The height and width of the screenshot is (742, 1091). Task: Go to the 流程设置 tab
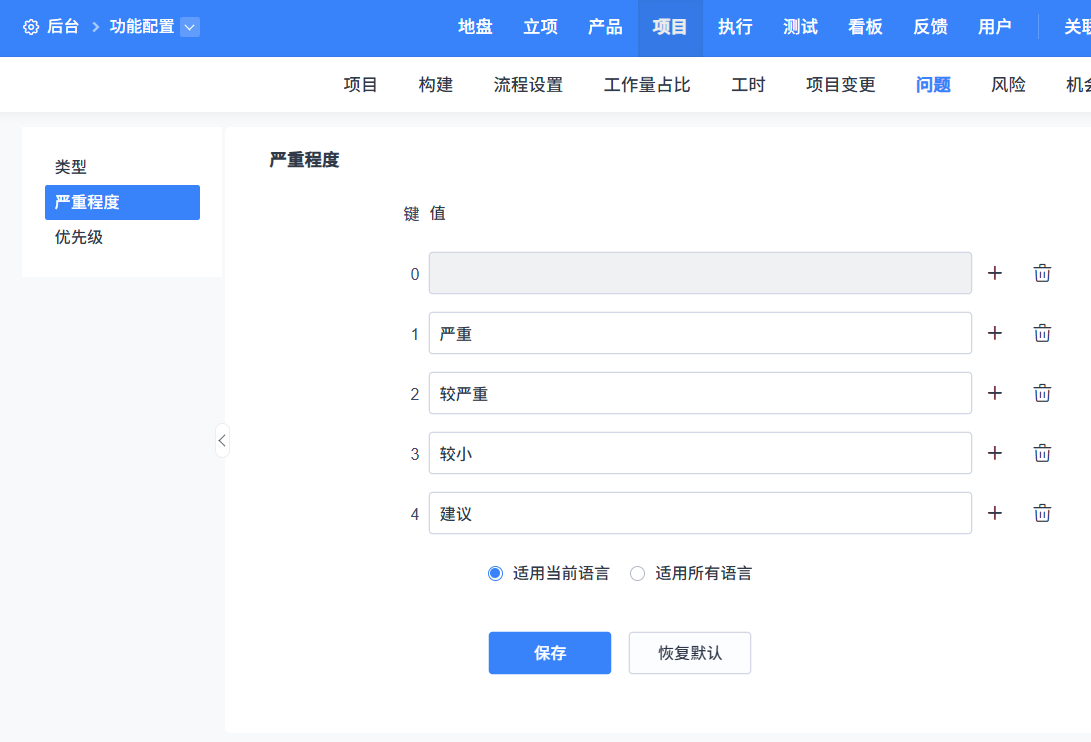click(x=528, y=85)
